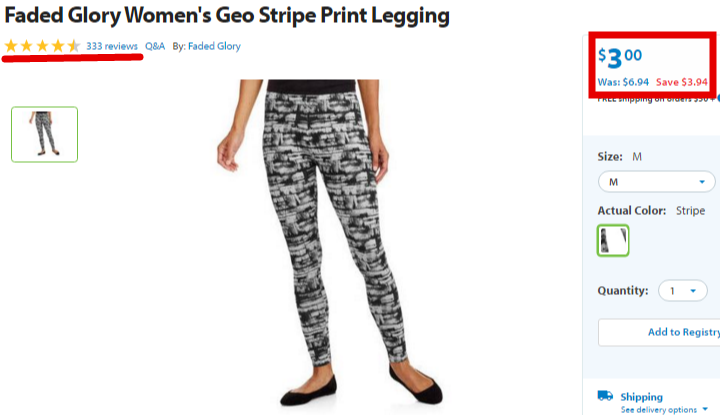Expand the Quantity dropdown

pyautogui.click(x=682, y=291)
